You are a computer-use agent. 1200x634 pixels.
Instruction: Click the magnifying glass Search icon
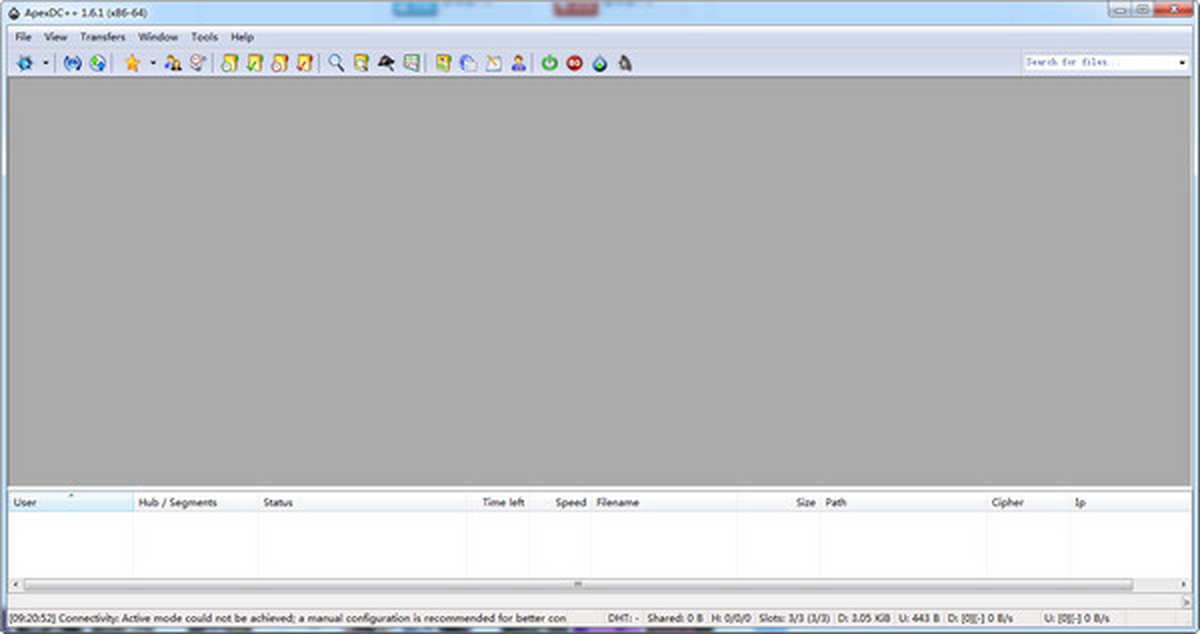[336, 63]
